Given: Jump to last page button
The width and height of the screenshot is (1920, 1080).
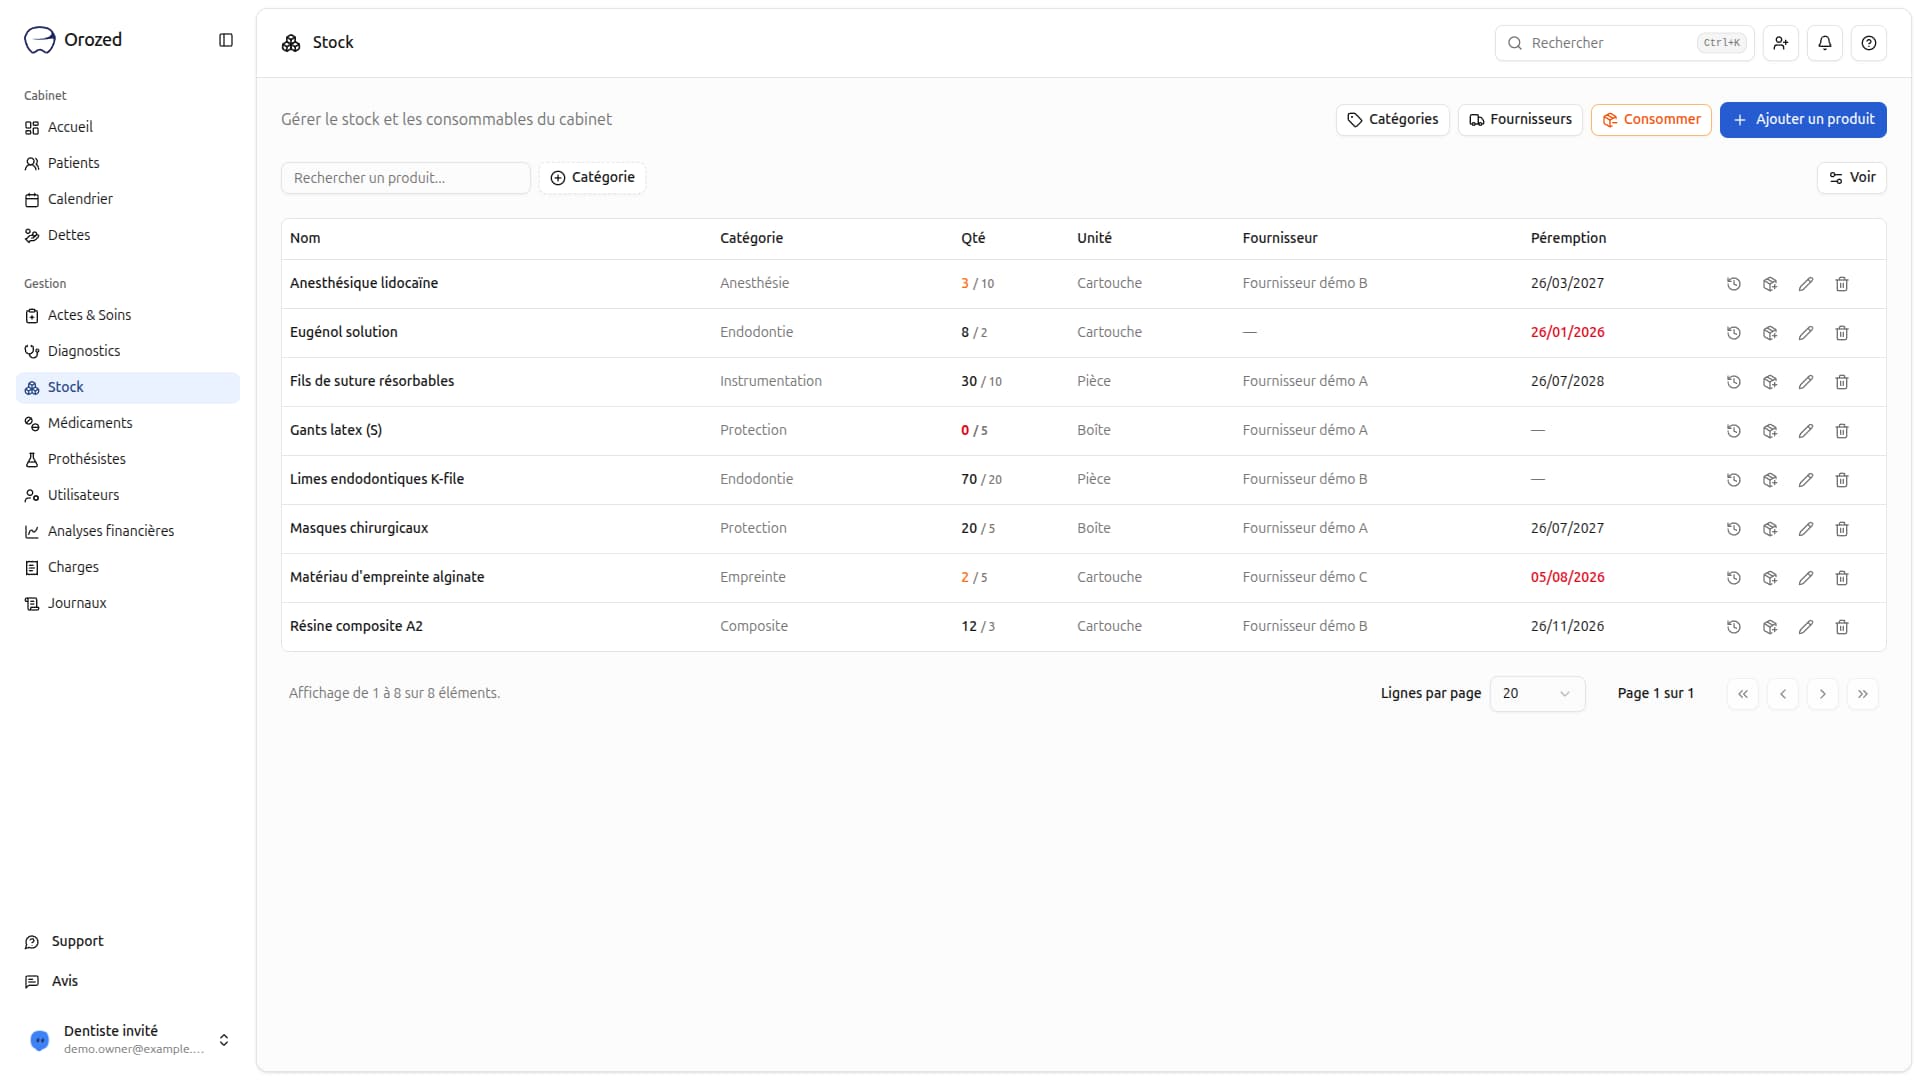Looking at the screenshot, I should click(x=1863, y=694).
